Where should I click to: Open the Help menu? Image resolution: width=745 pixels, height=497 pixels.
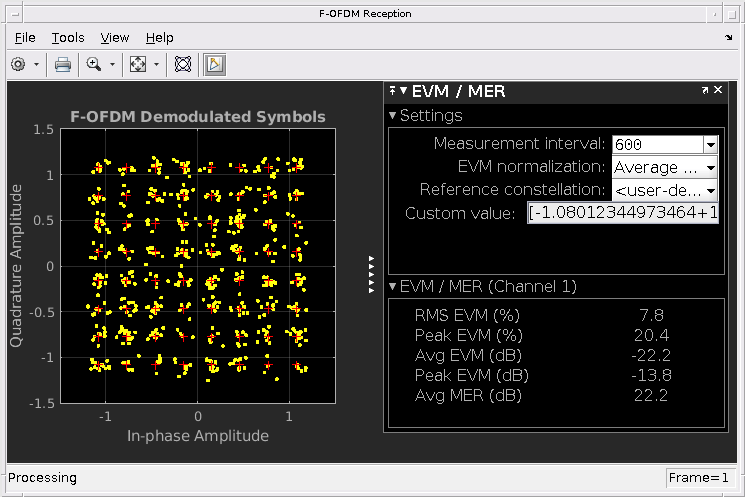point(160,38)
